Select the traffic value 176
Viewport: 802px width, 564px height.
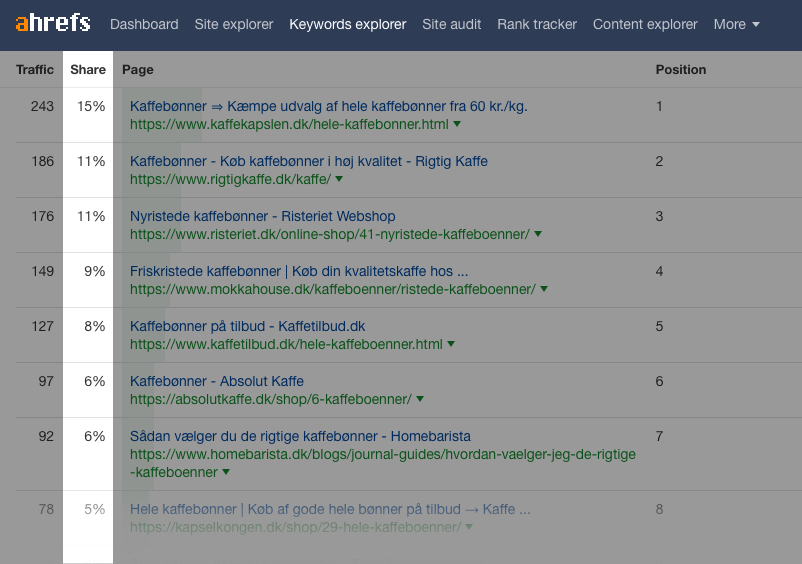42,216
